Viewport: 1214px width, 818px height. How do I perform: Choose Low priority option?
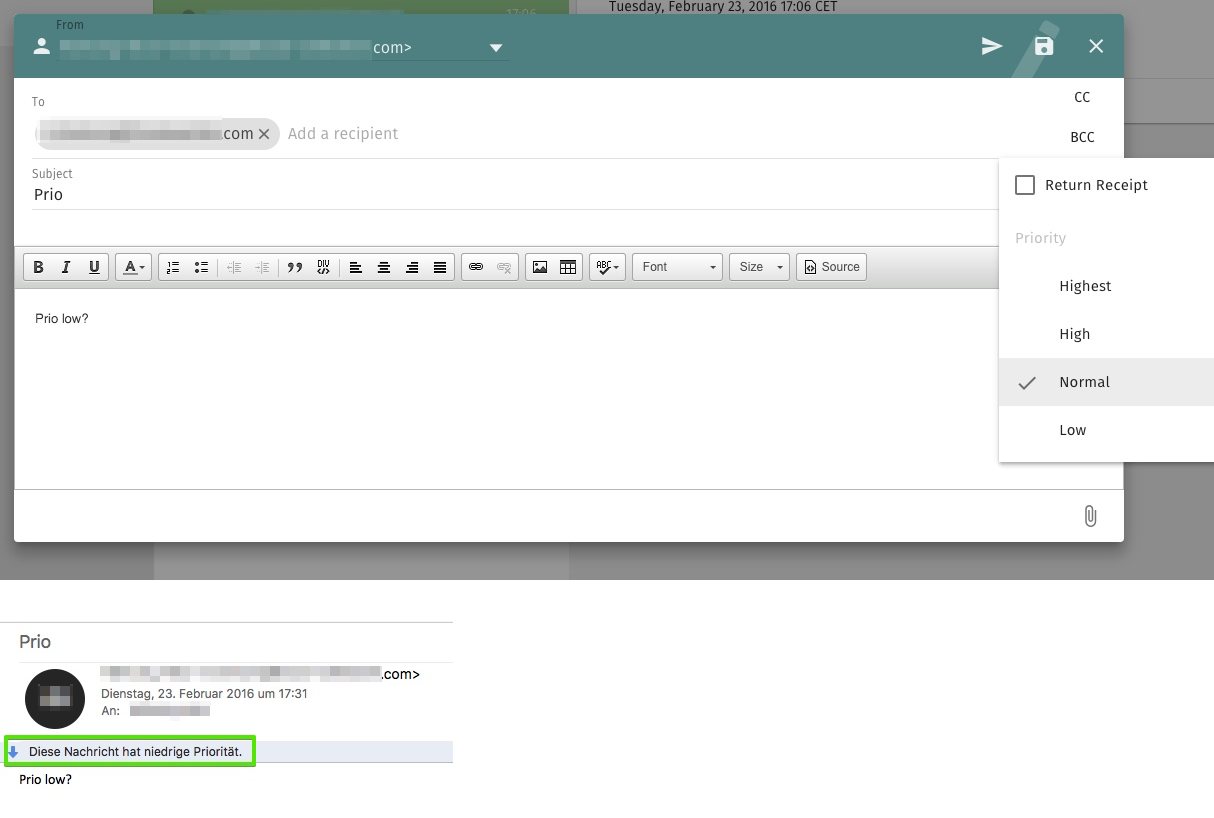[1072, 430]
